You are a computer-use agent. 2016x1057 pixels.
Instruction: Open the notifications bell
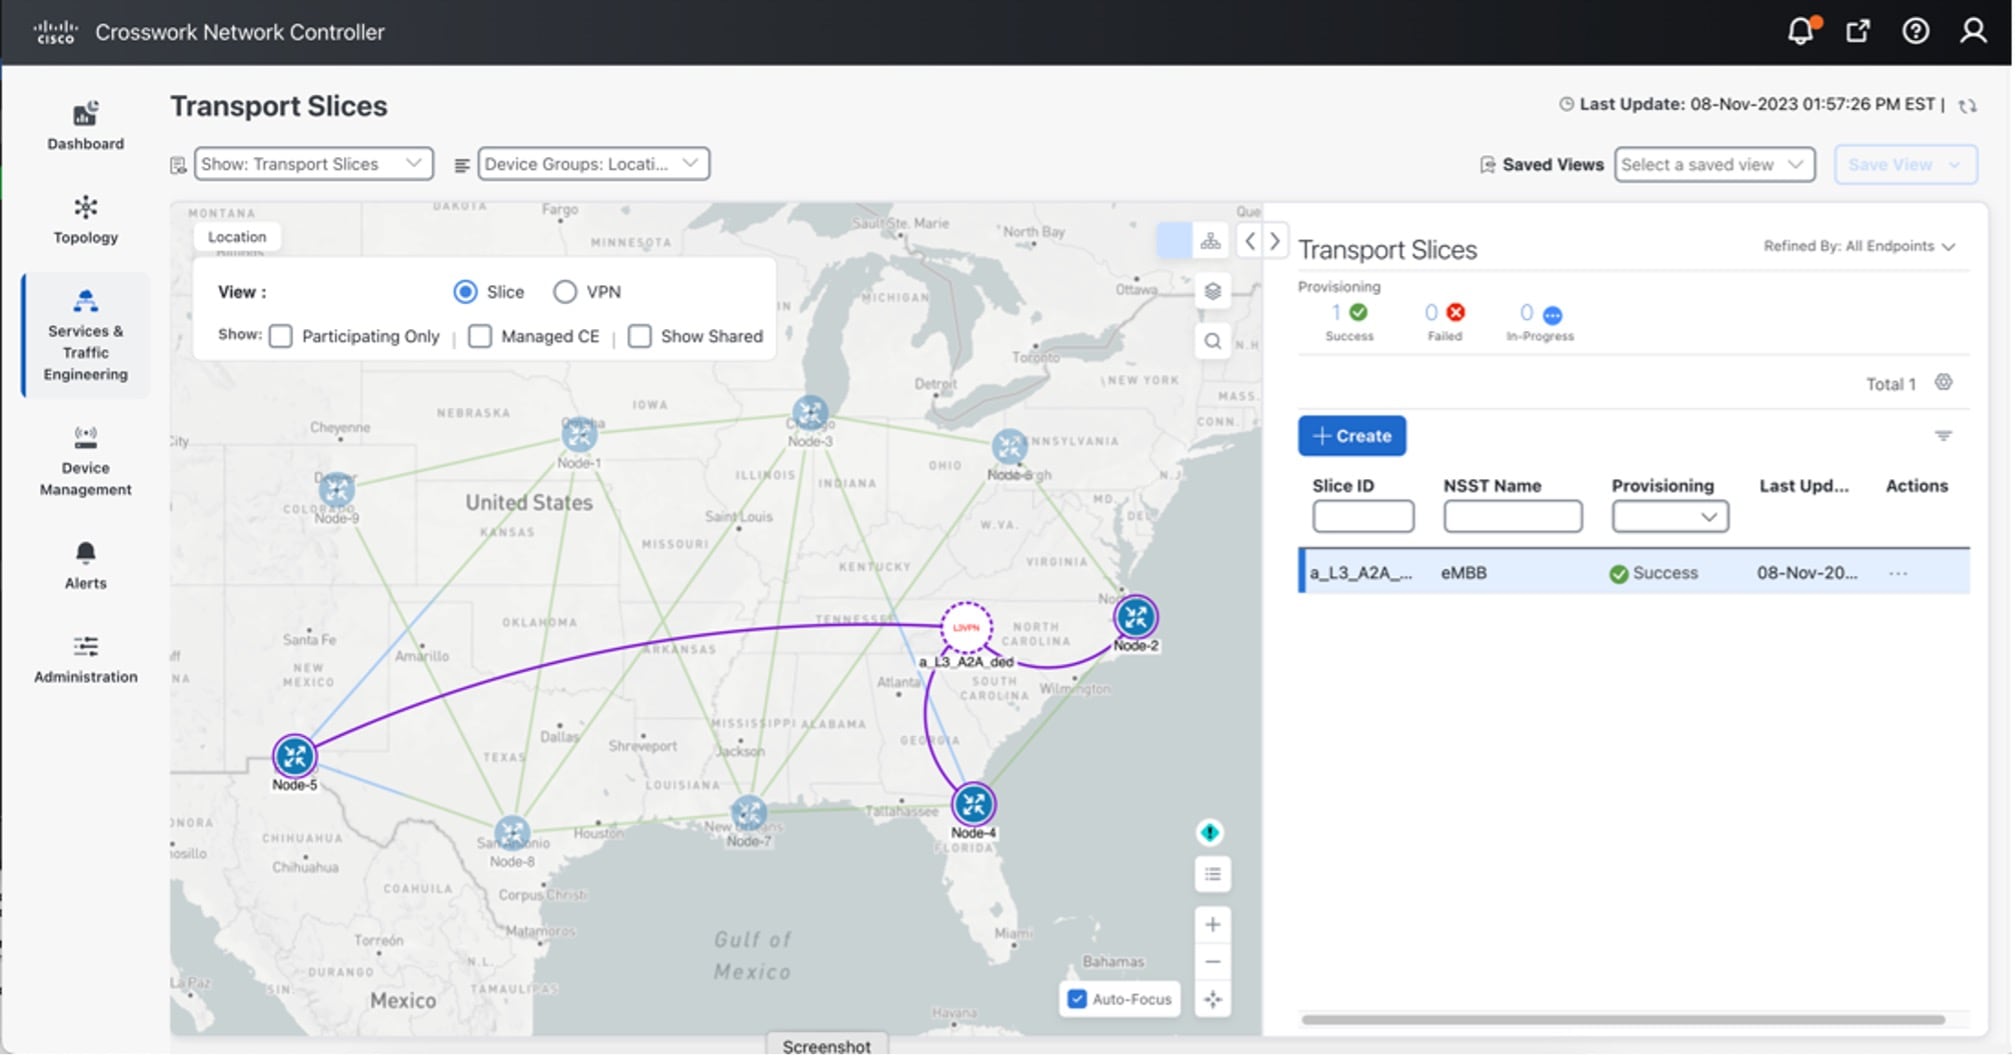tap(1800, 31)
